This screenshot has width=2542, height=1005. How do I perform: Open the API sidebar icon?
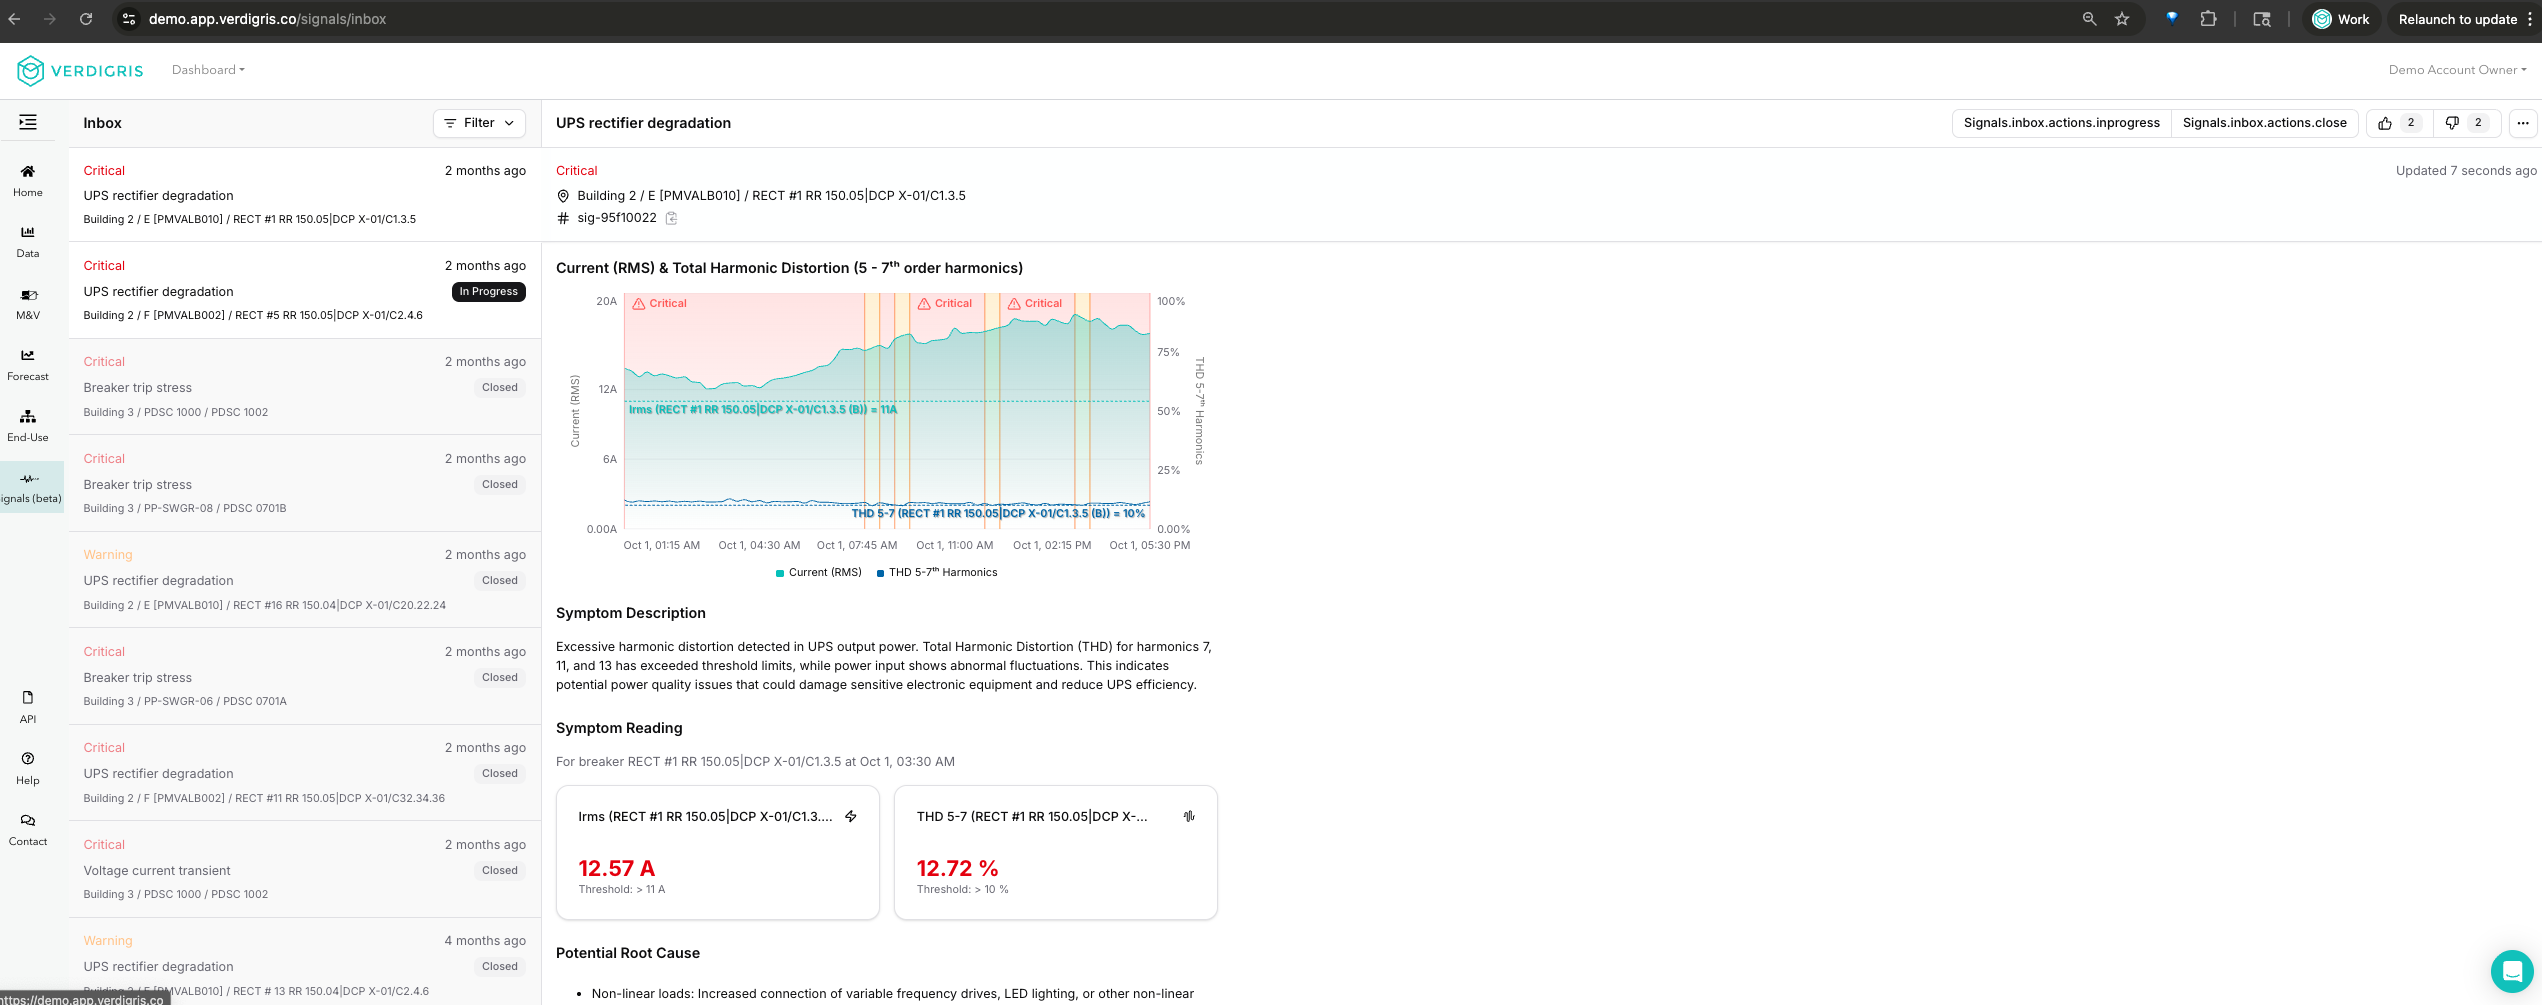[x=28, y=706]
